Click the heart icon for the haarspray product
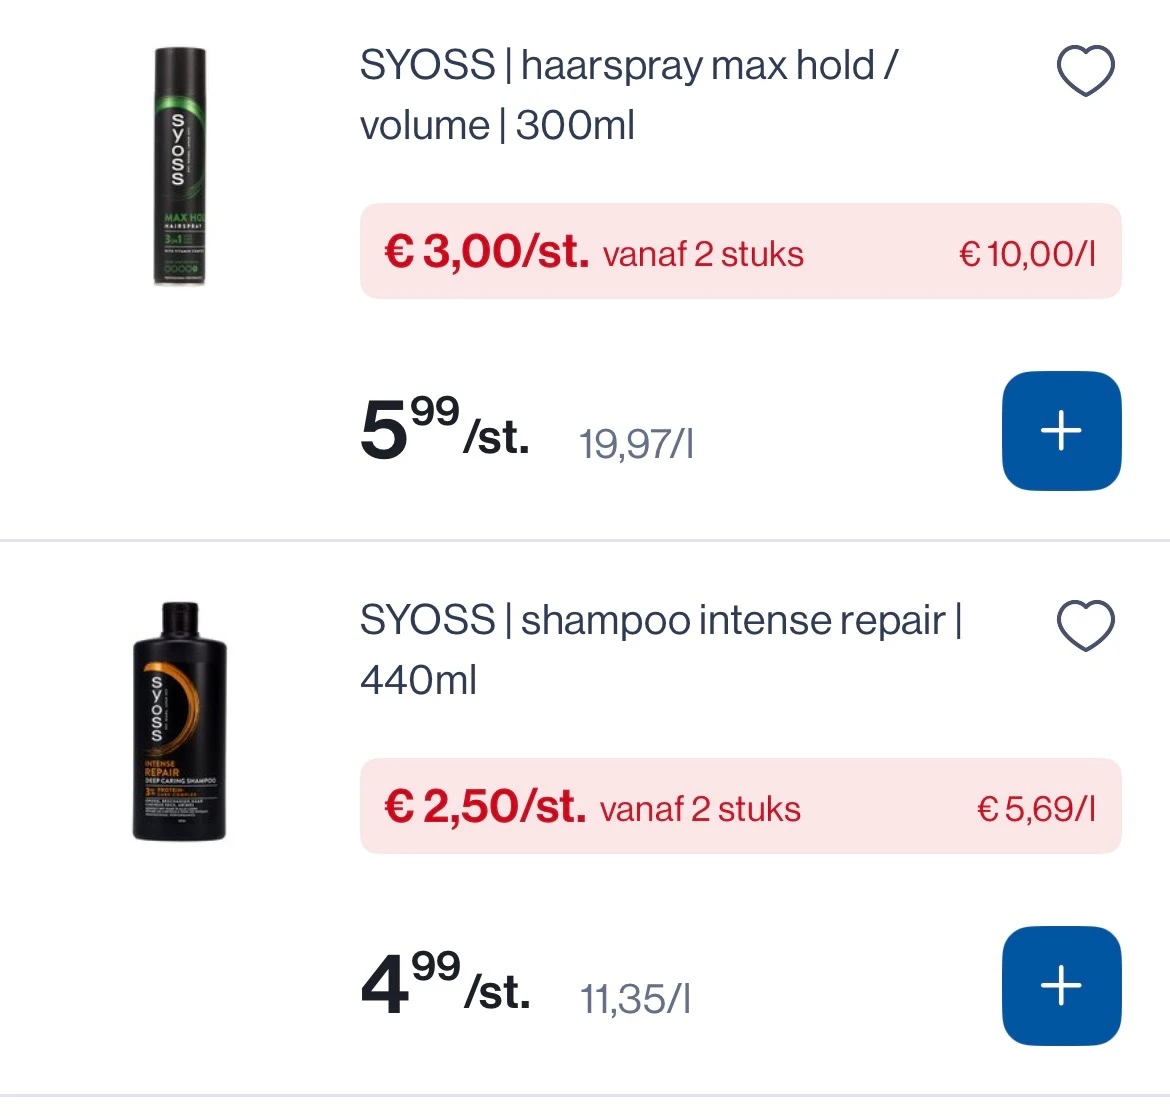This screenshot has height=1116, width=1170. pyautogui.click(x=1086, y=69)
